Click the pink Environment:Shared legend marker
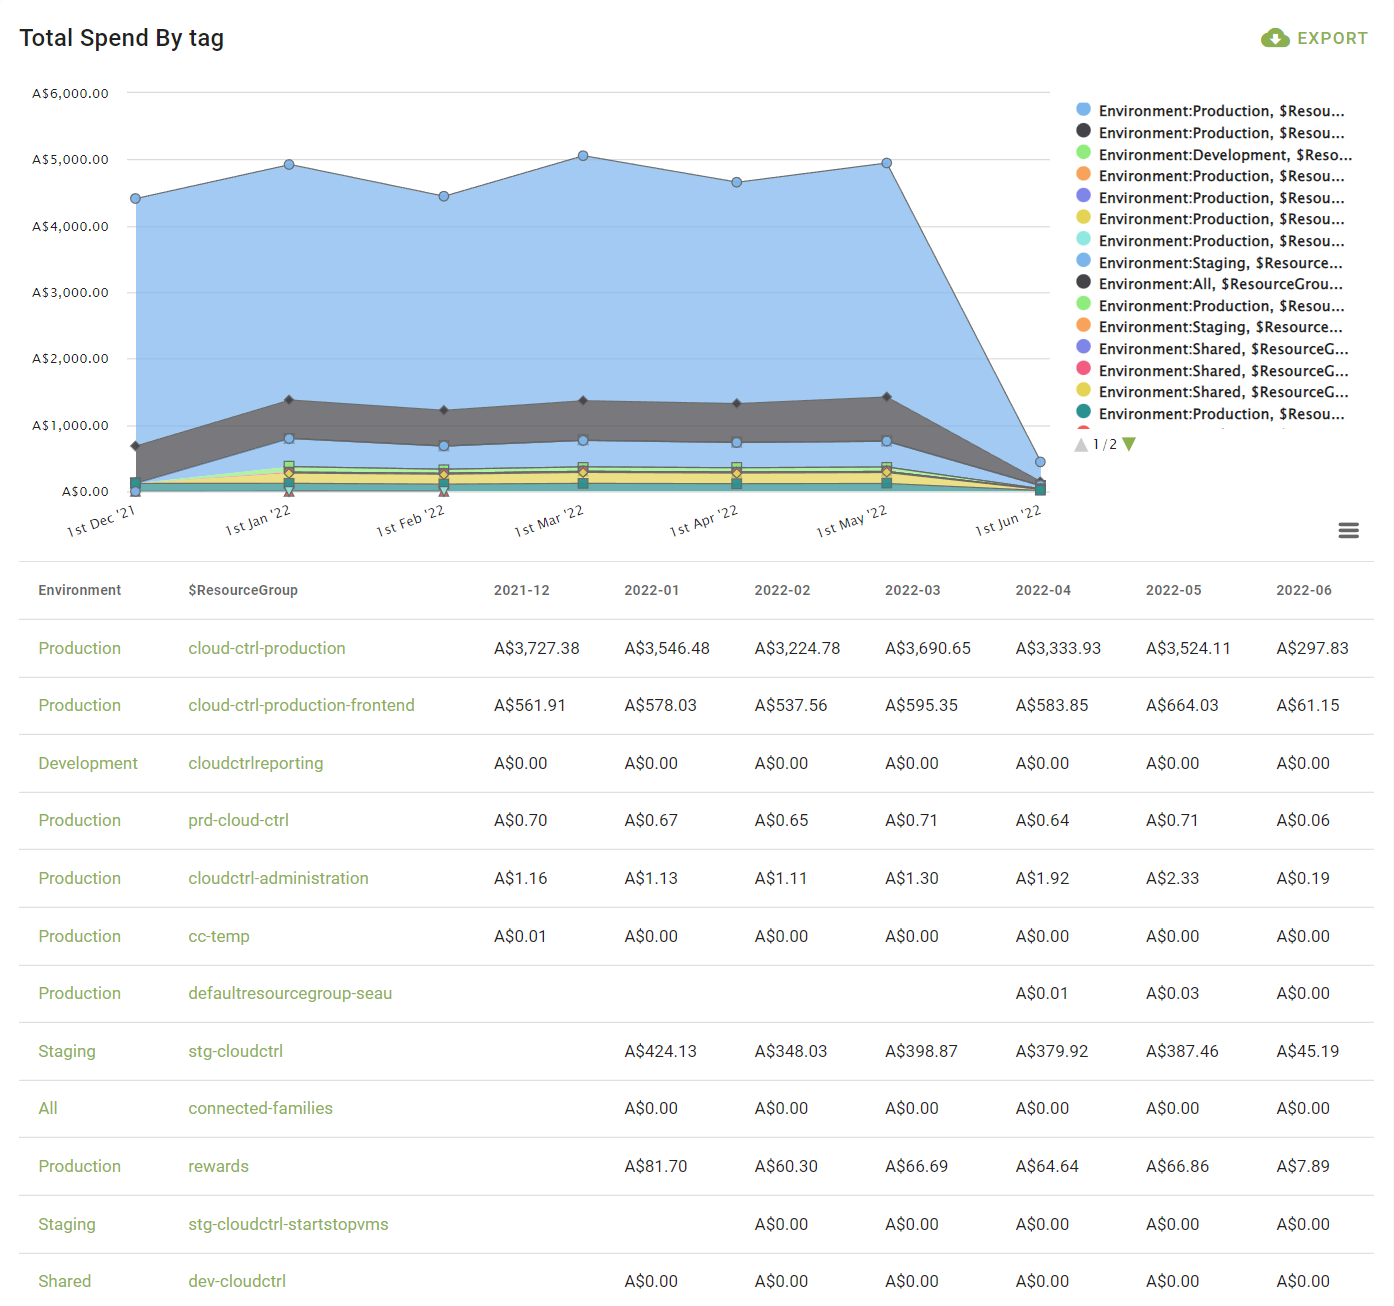Viewport: 1394px width, 1306px height. [1083, 370]
